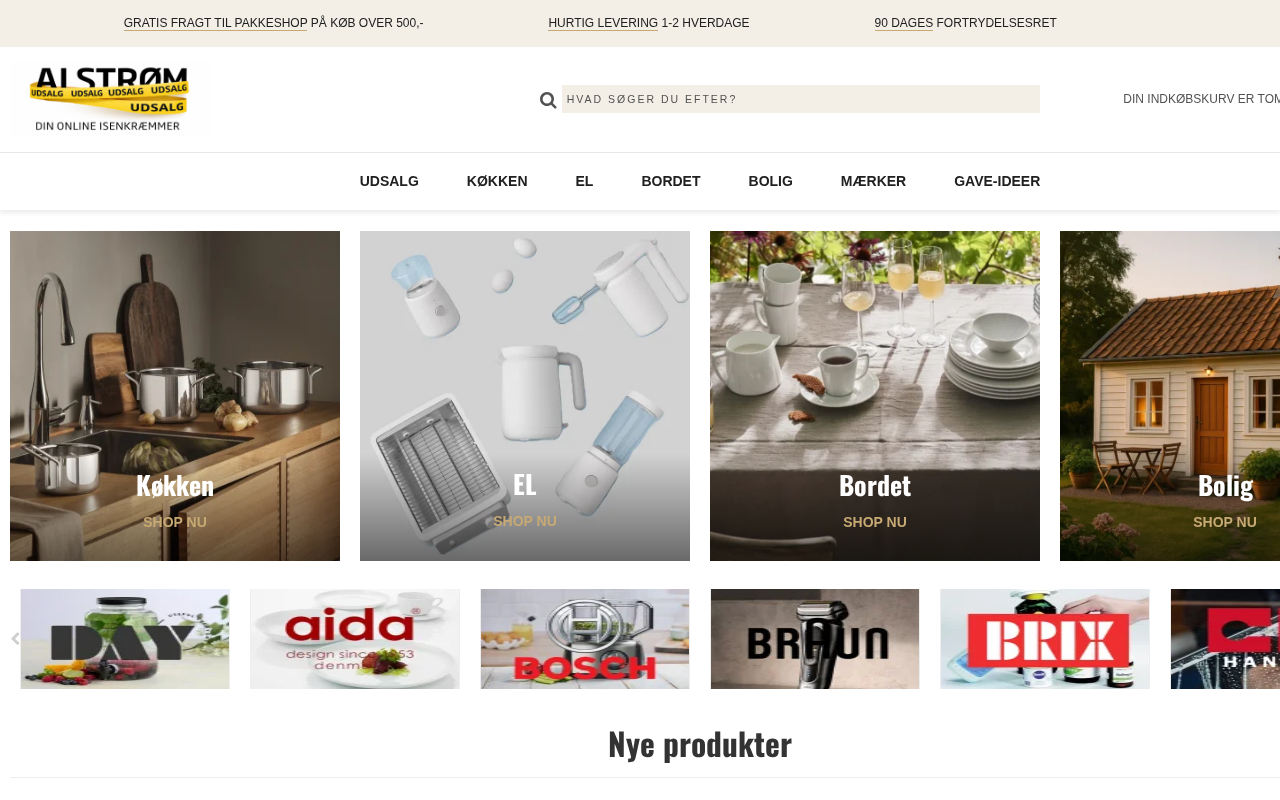Open the Braun brand logo tile

coord(815,639)
